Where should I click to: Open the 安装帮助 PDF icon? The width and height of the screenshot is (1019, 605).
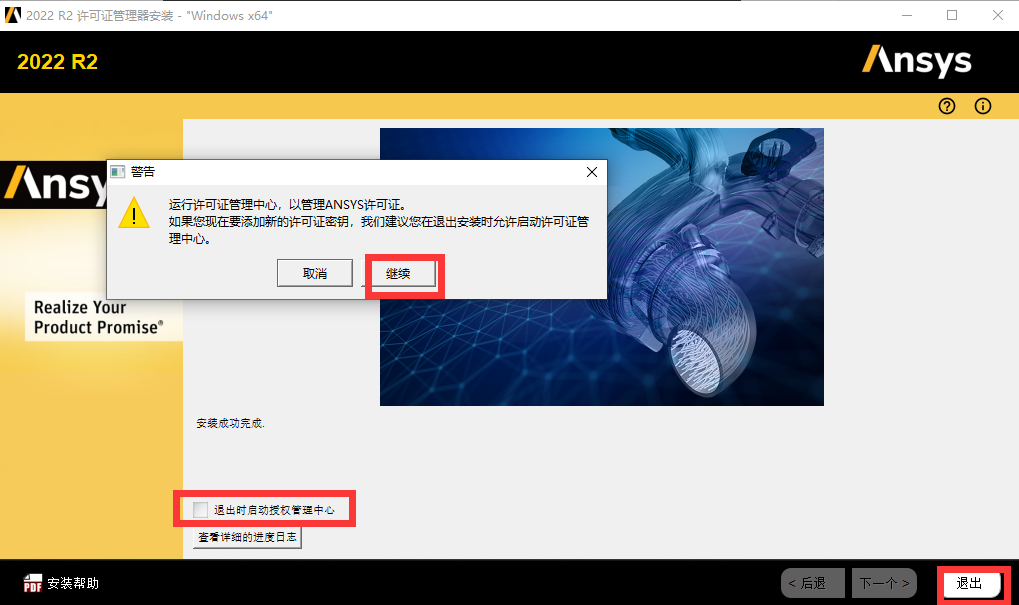[x=32, y=583]
